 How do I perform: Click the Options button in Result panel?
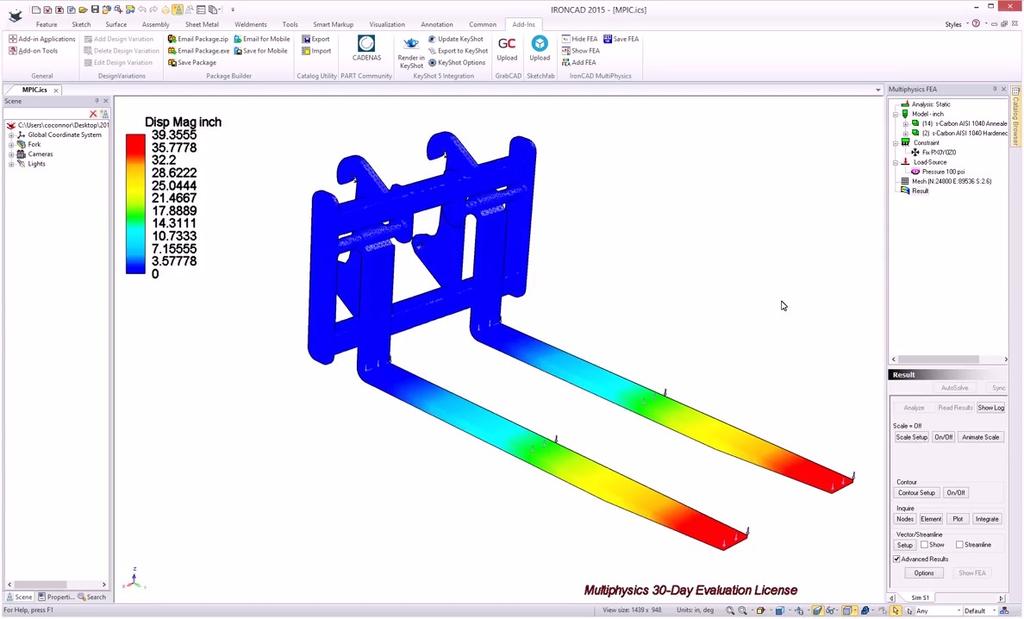(x=923, y=573)
